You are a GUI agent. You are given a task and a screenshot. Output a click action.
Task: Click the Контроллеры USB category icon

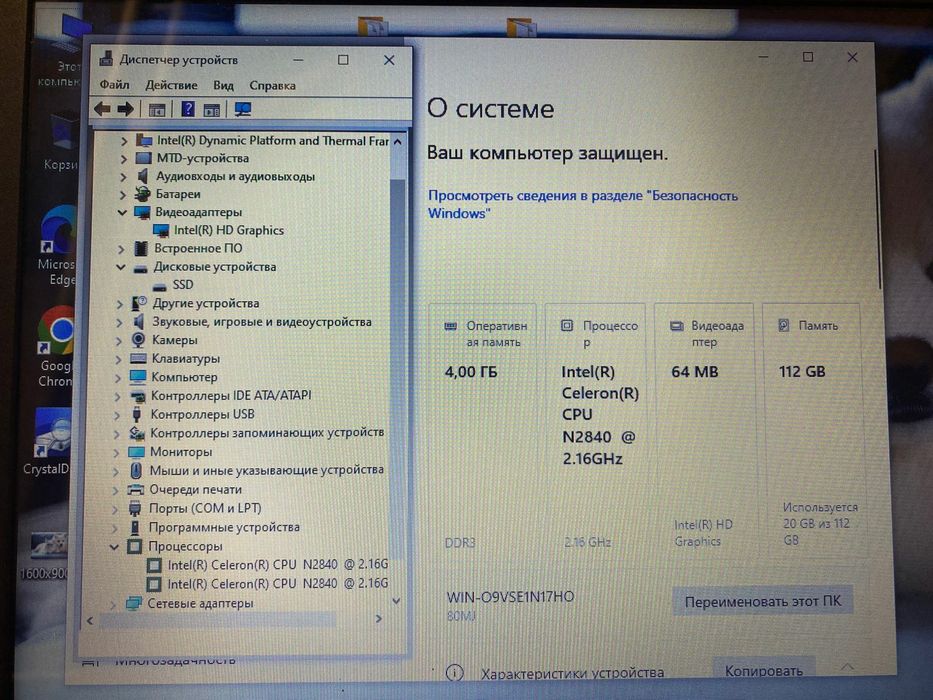(x=136, y=414)
